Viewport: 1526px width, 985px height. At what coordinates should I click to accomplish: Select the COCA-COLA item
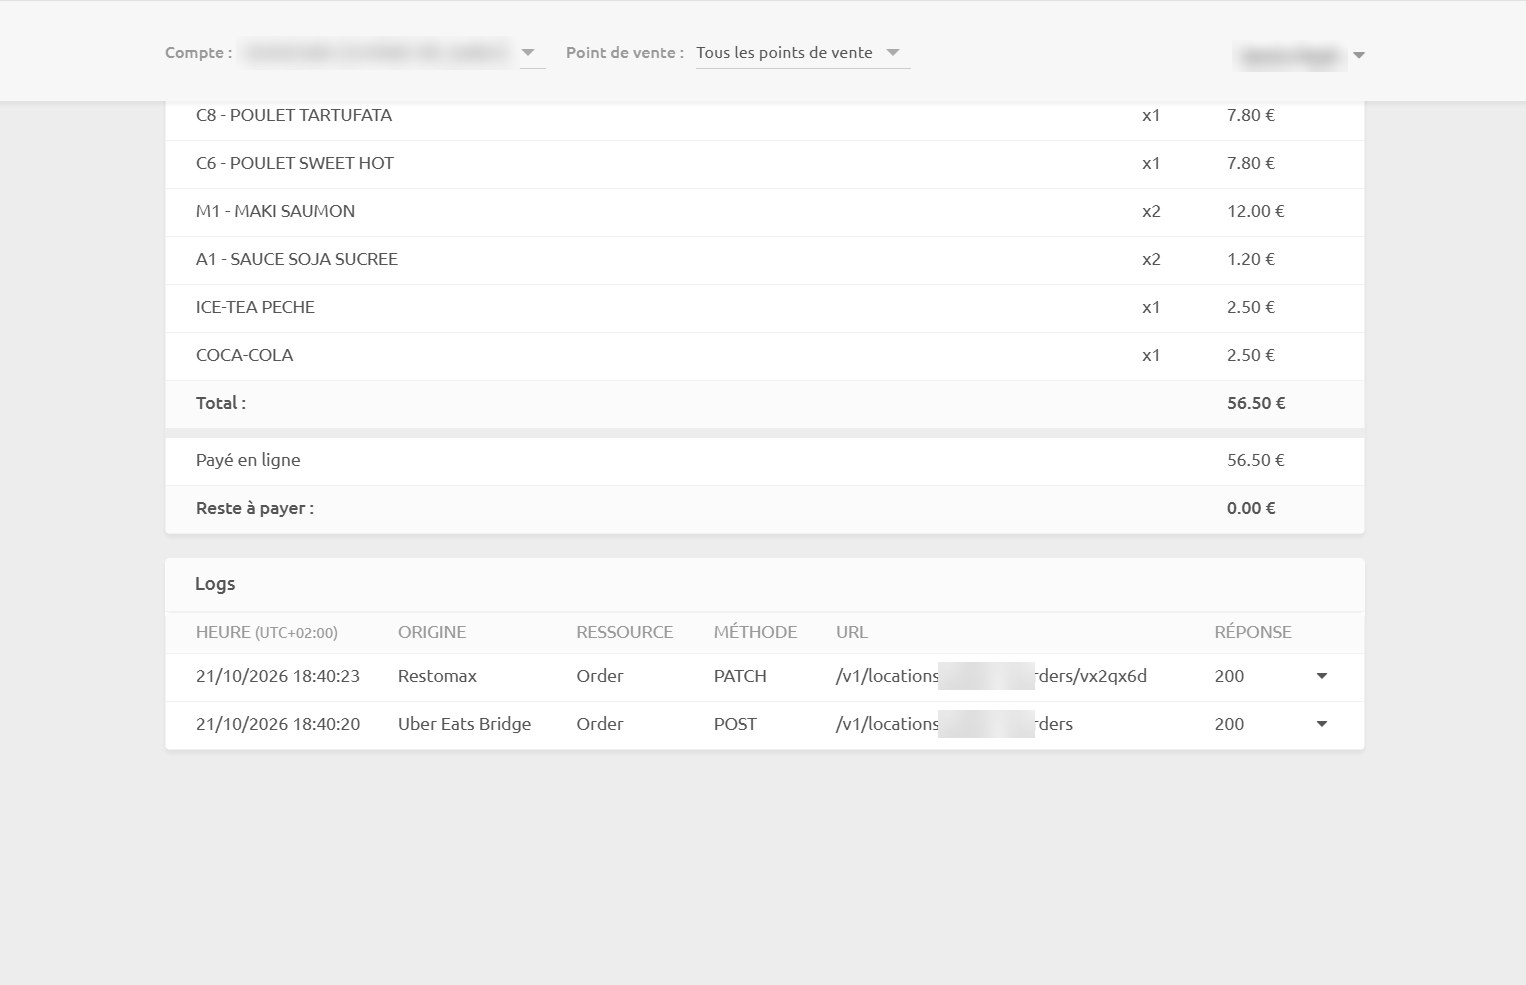point(765,356)
